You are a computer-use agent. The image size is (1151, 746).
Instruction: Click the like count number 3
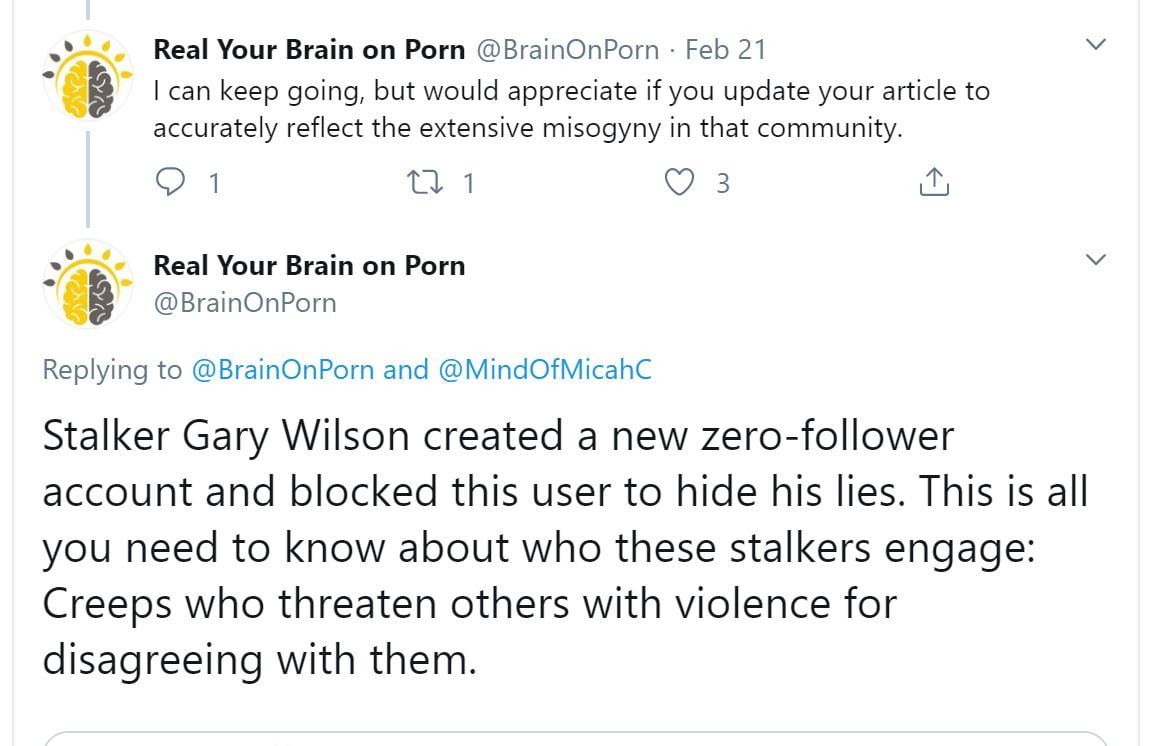(x=722, y=183)
